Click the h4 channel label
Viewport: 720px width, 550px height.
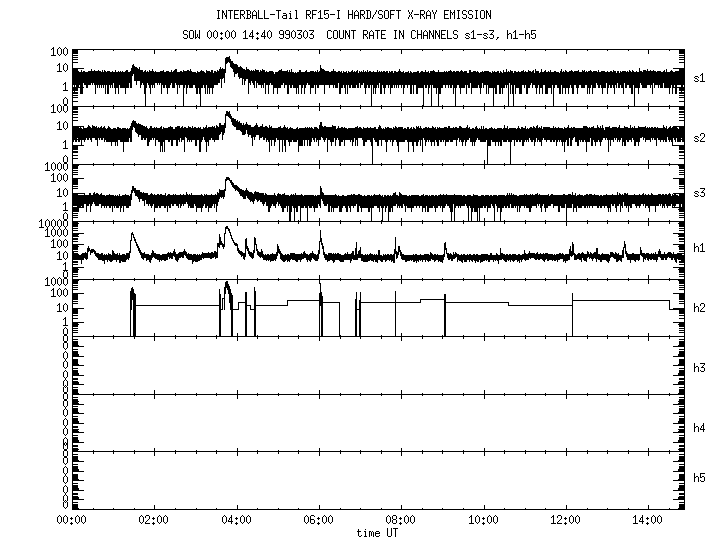[700, 428]
